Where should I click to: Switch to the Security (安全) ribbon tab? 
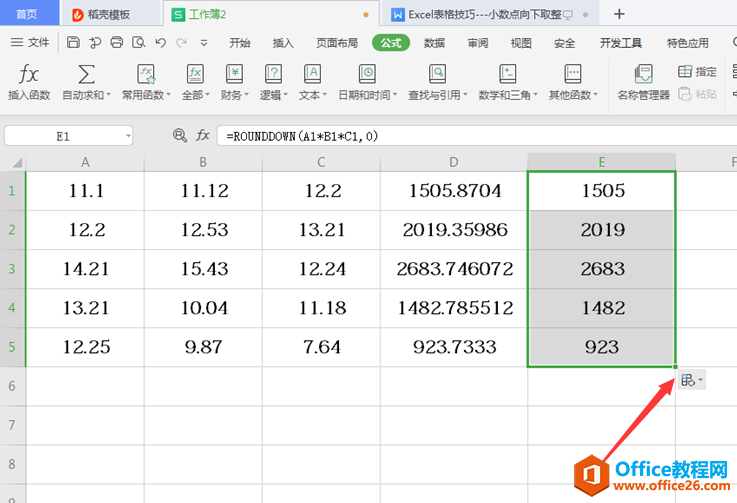point(565,43)
